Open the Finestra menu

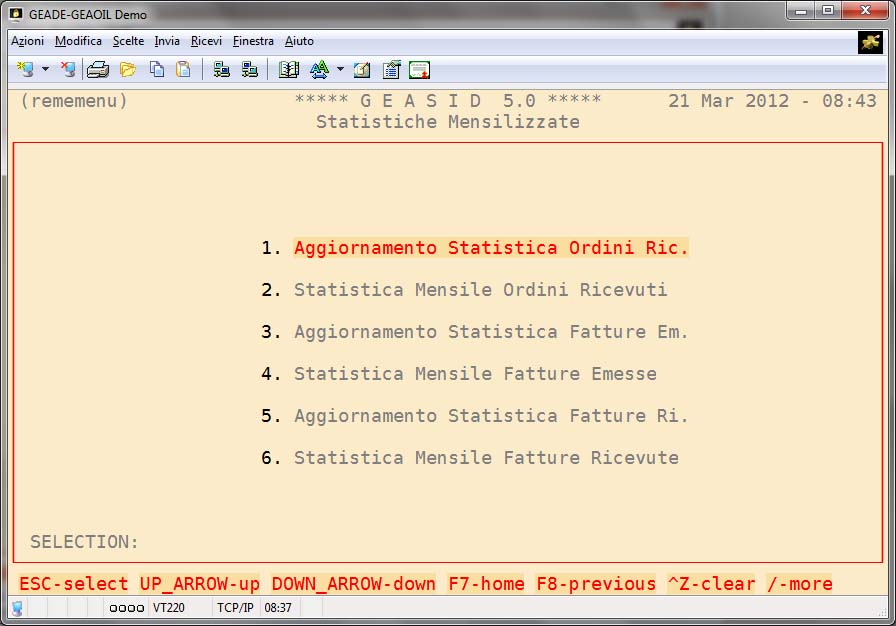coord(253,41)
